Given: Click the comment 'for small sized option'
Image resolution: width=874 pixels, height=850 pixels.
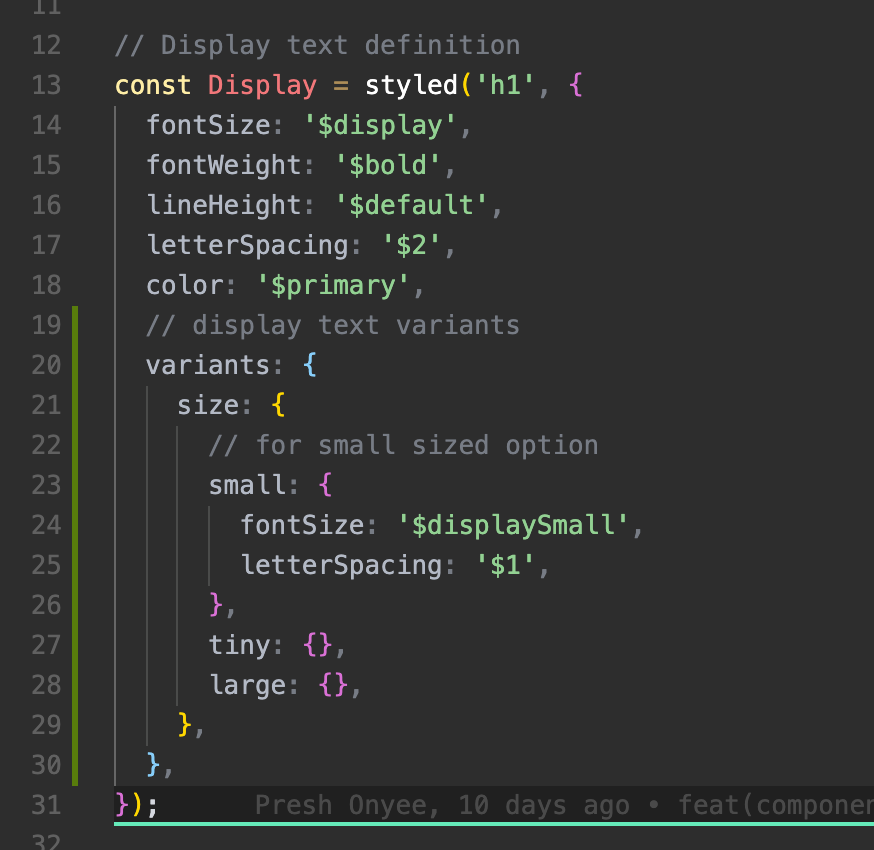Looking at the screenshot, I should click(x=405, y=445).
